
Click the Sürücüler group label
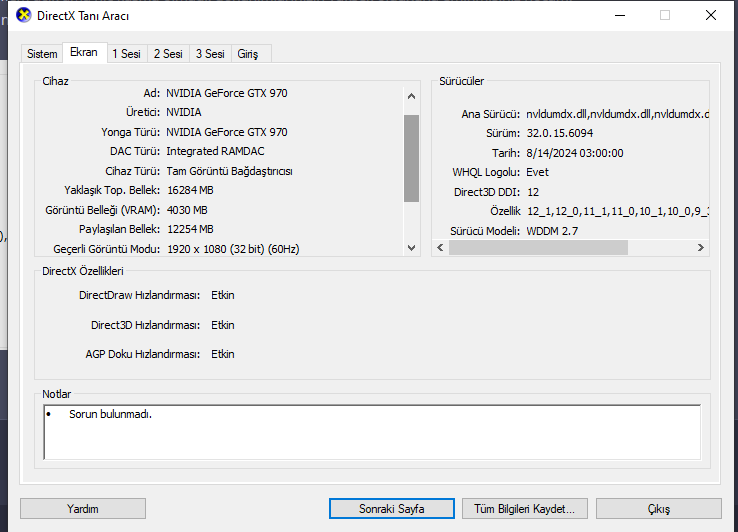tap(461, 81)
